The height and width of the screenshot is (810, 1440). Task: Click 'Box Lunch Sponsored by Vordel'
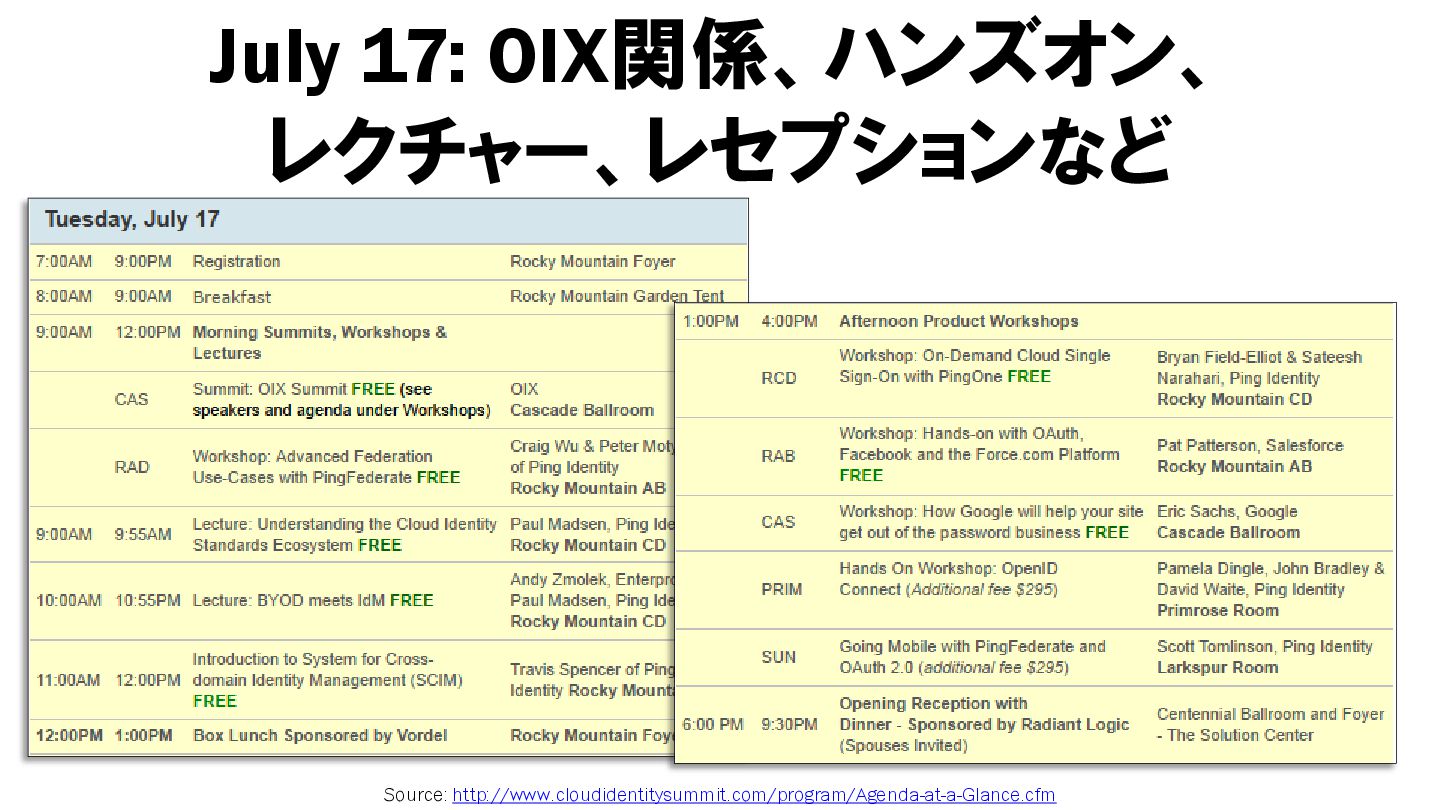click(x=320, y=736)
